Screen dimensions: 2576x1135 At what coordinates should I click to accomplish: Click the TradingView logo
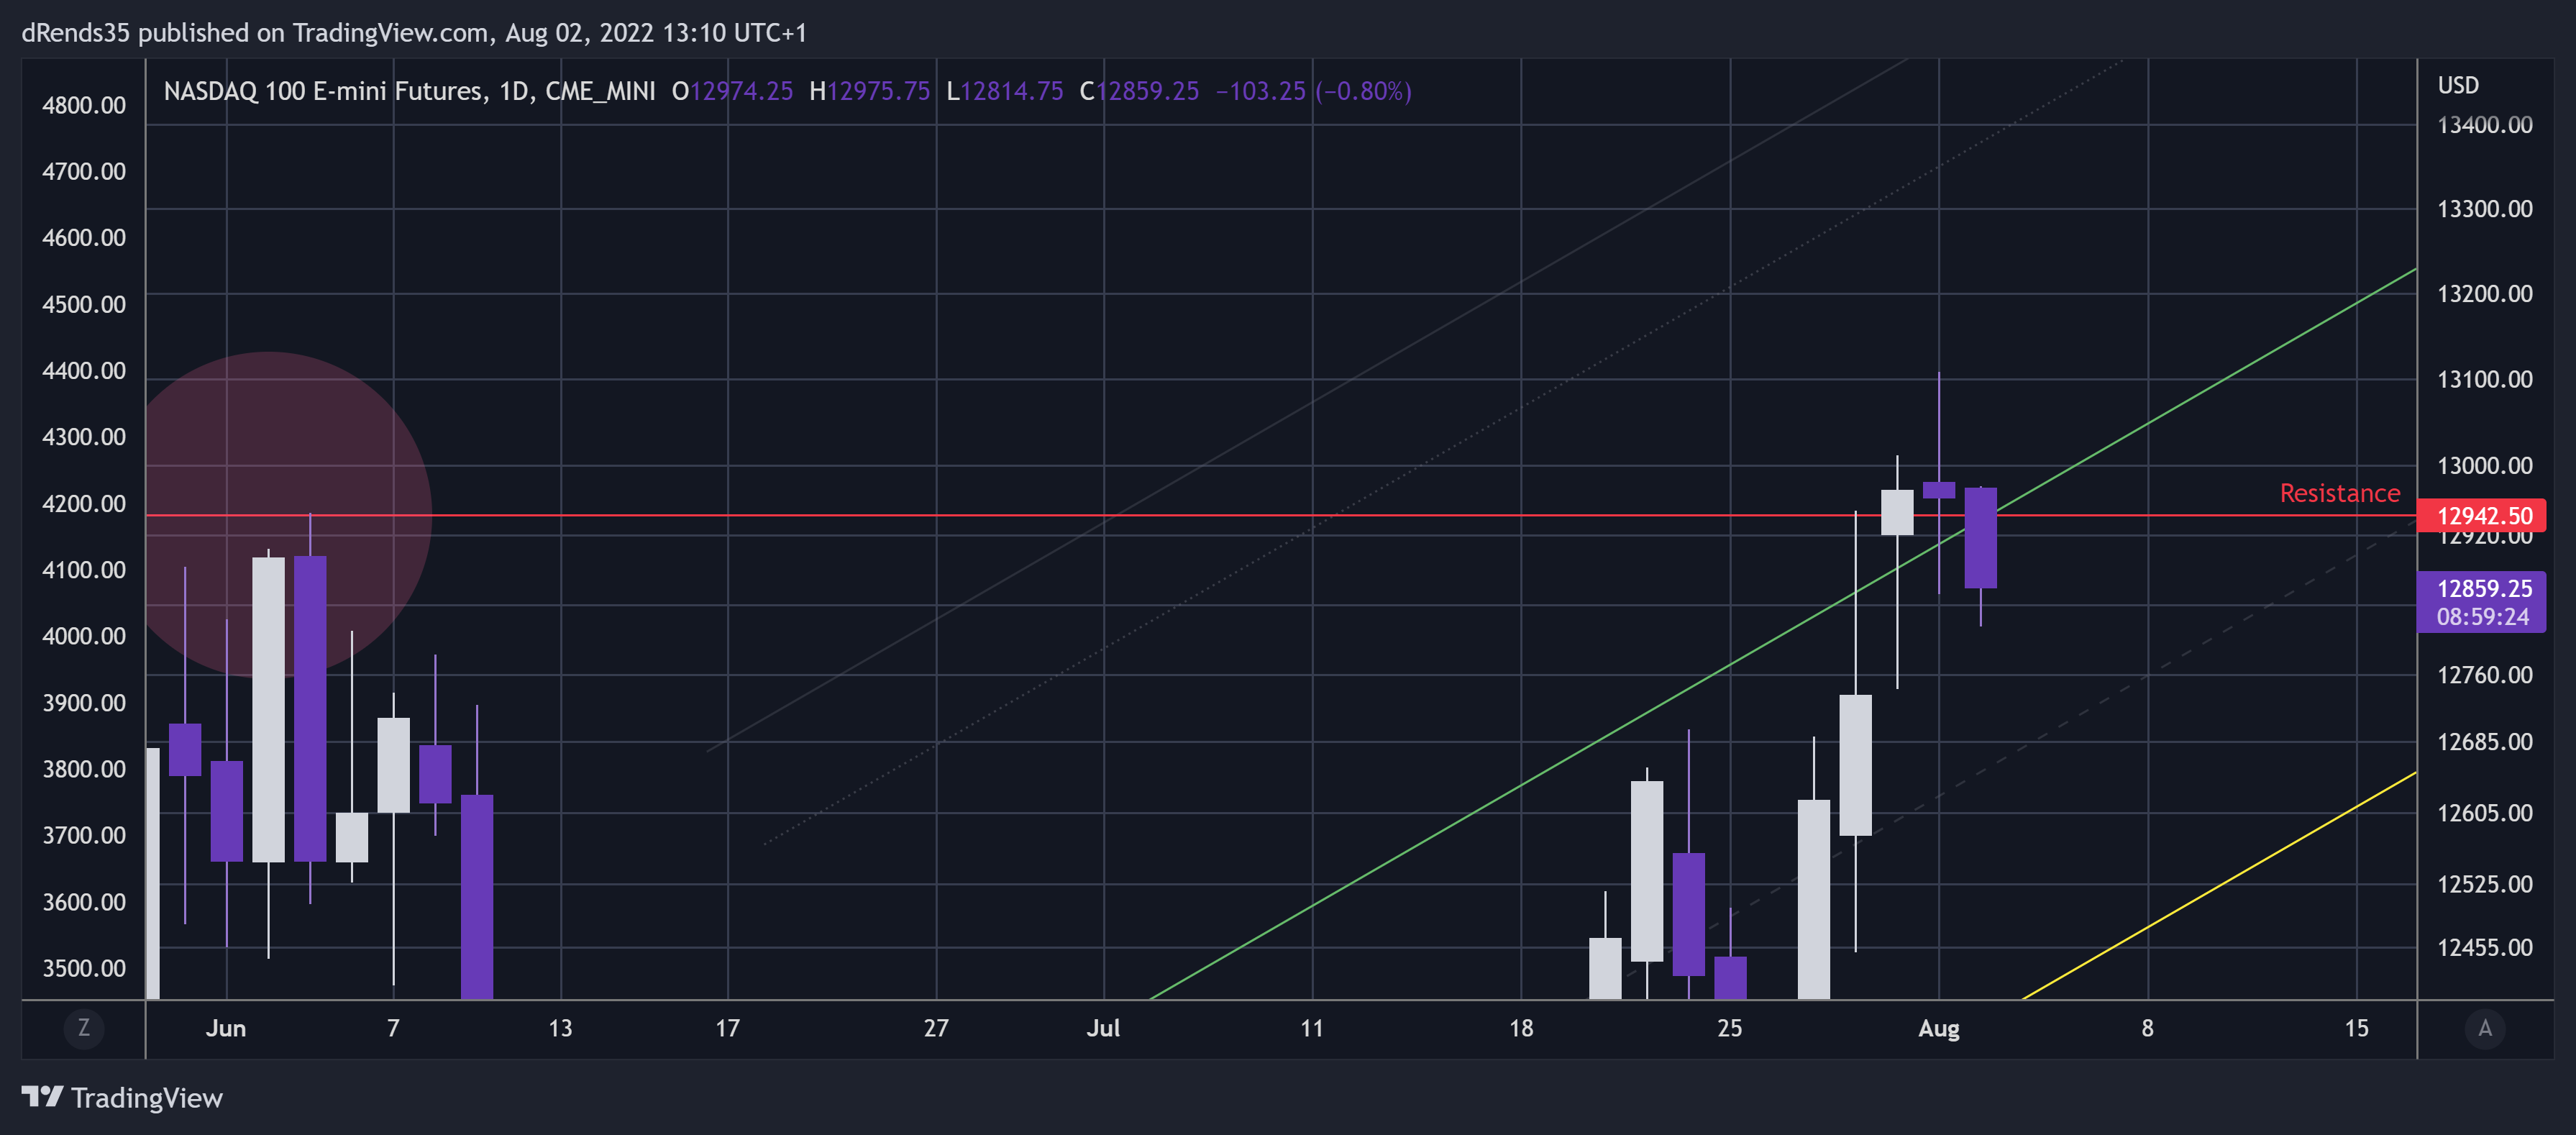(x=42, y=1097)
